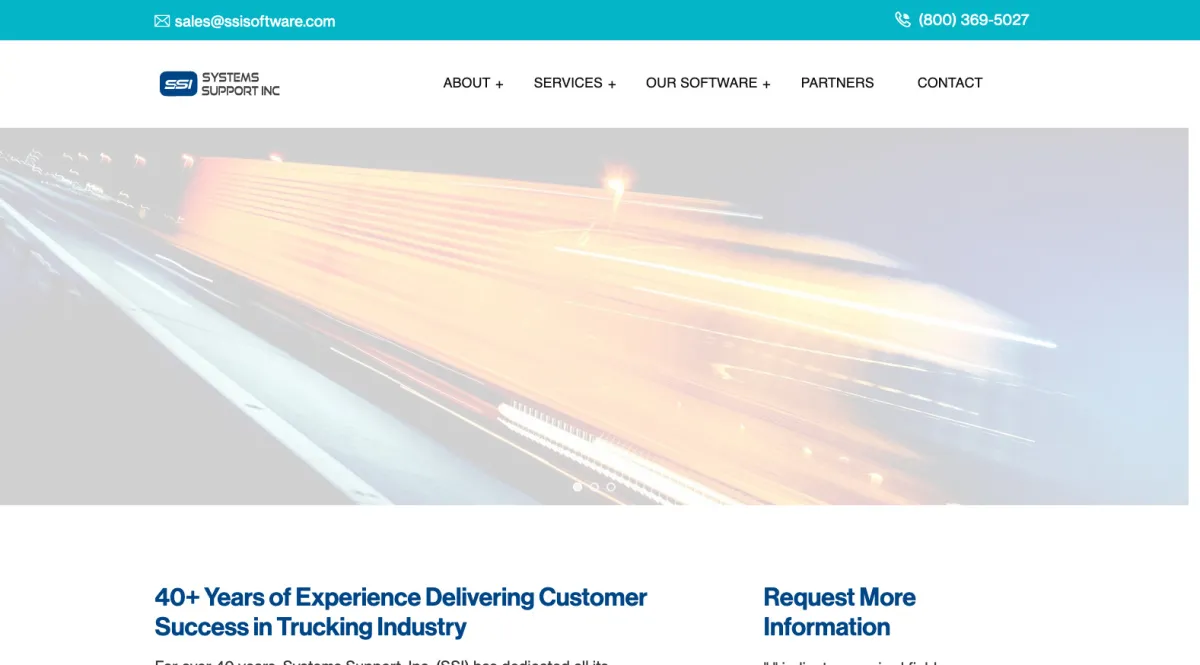
Task: Click the truck light-trails hero image
Action: (594, 316)
